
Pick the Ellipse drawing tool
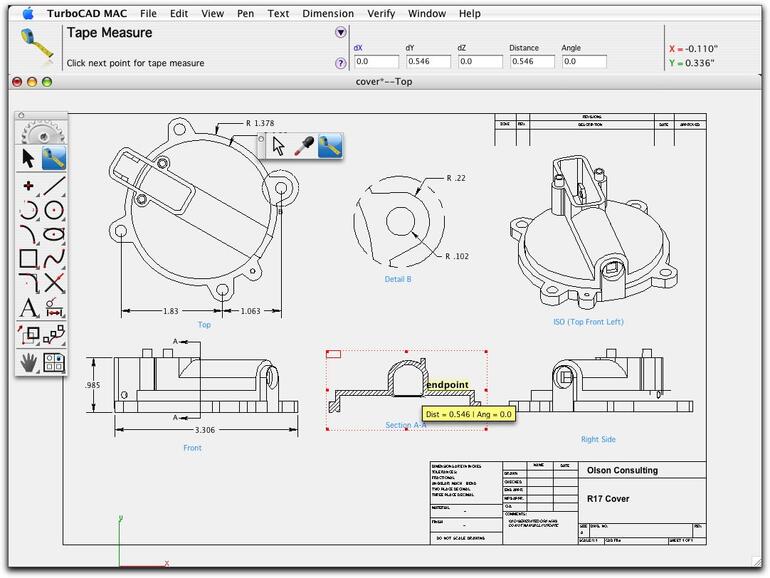(x=55, y=235)
